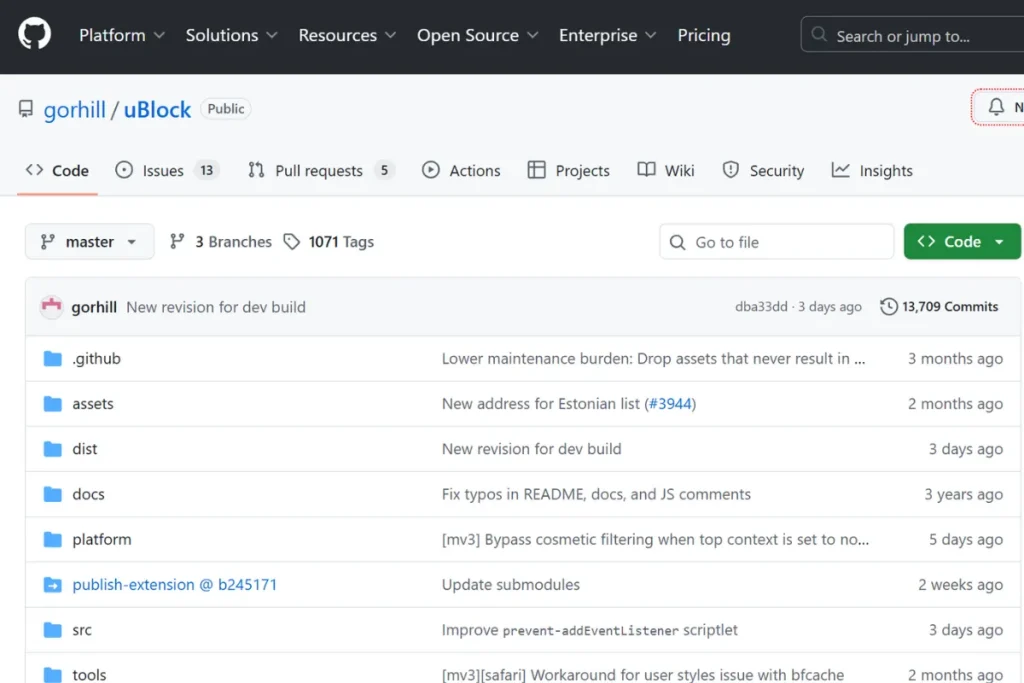
Task: Open the gorhill owner profile link
Action: (x=74, y=110)
